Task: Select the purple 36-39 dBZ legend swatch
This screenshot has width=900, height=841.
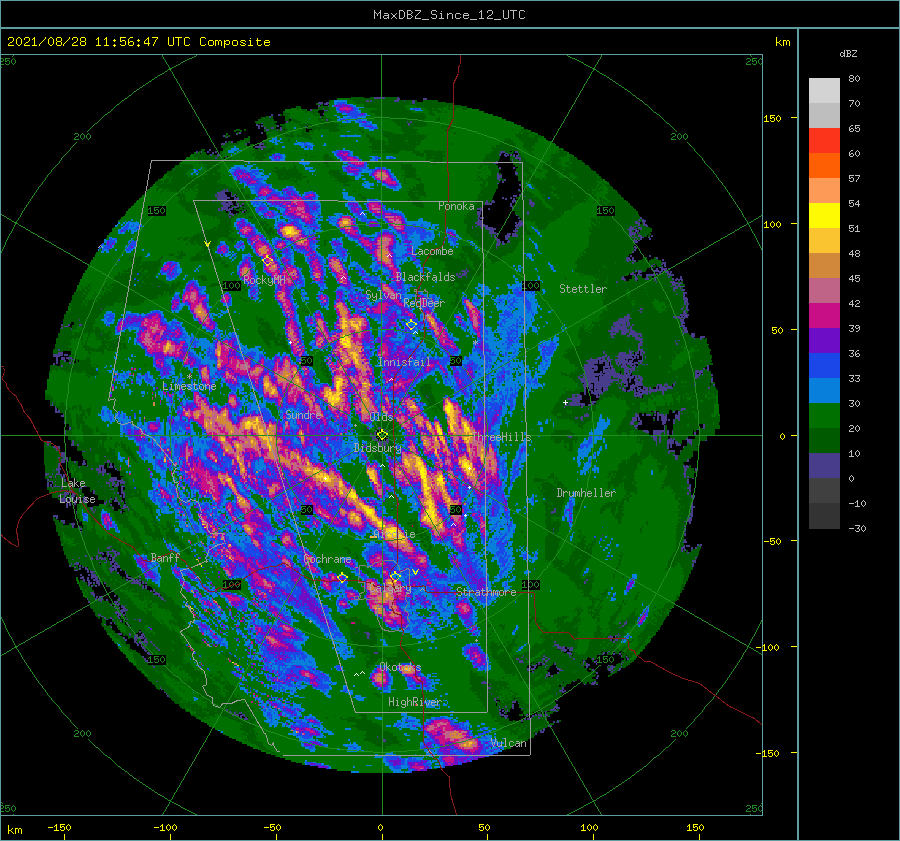Action: 824,341
